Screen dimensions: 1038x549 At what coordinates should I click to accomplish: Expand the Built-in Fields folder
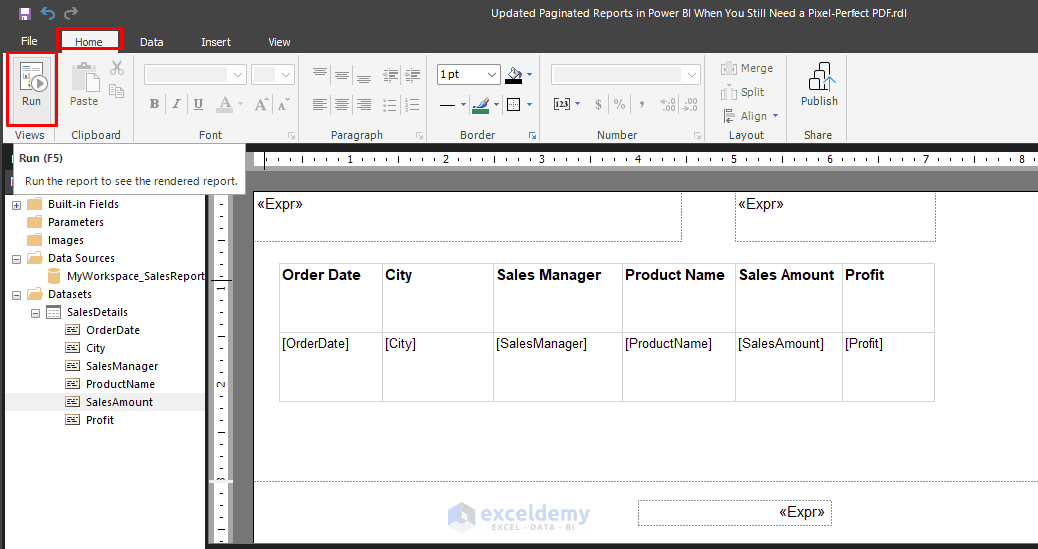pos(17,205)
